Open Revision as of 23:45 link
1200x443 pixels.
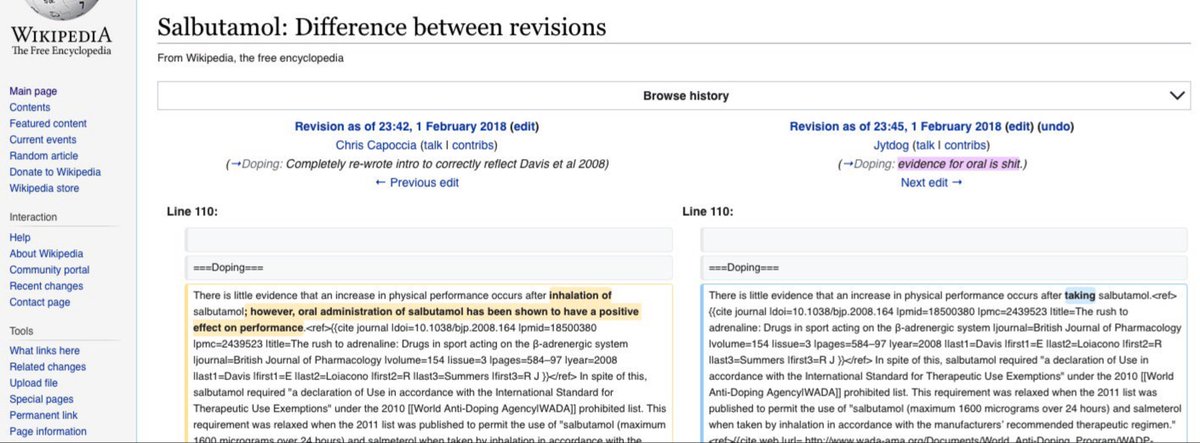pyautogui.click(x=895, y=127)
